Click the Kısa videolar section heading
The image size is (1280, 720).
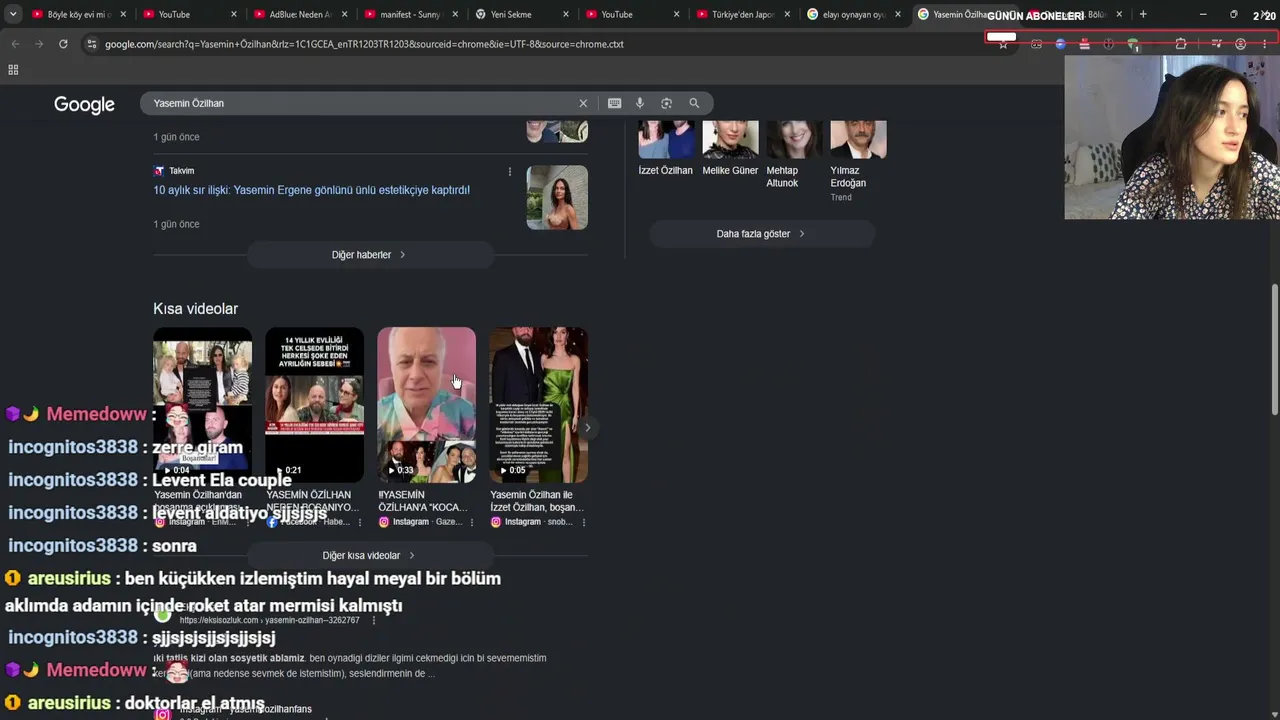(195, 309)
